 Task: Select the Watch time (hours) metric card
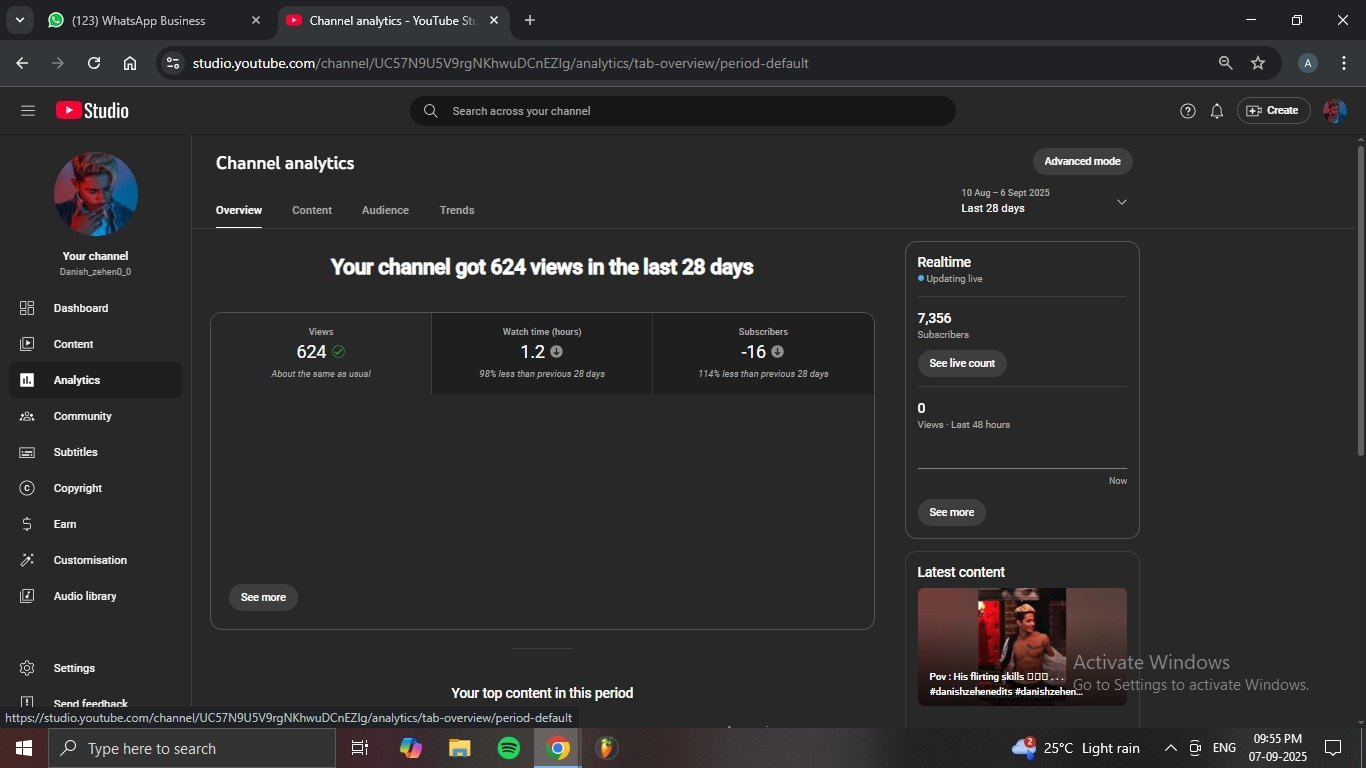(x=541, y=353)
